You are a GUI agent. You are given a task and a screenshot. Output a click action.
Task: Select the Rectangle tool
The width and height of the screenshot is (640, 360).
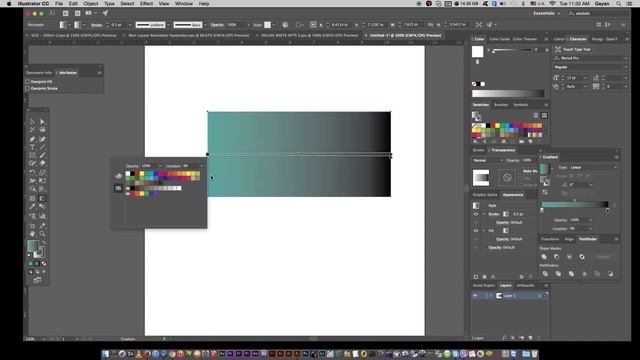coord(32,156)
